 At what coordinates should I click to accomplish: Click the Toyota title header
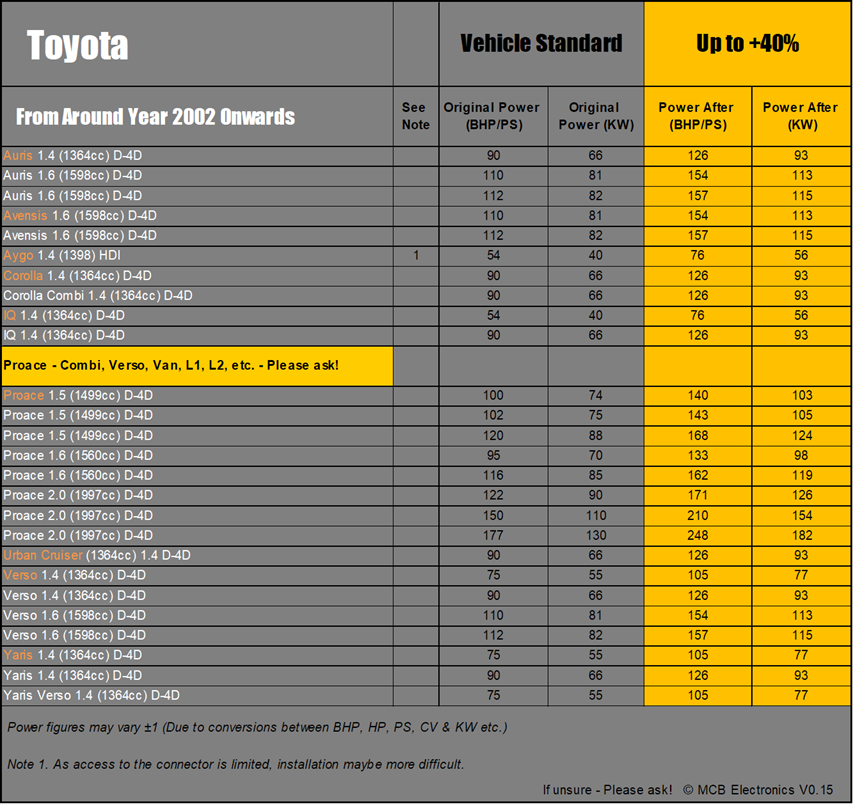(x=77, y=45)
